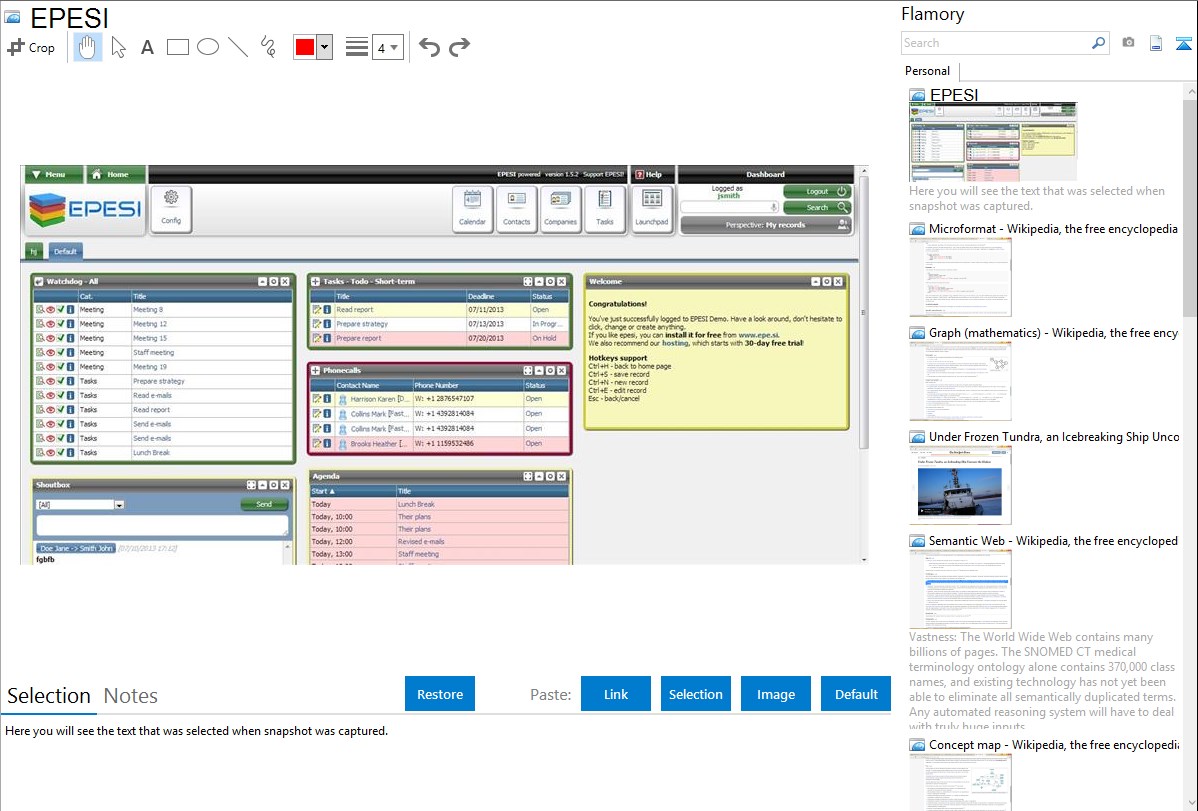Select the Crop tool
The image size is (1198, 811).
click(x=31, y=47)
